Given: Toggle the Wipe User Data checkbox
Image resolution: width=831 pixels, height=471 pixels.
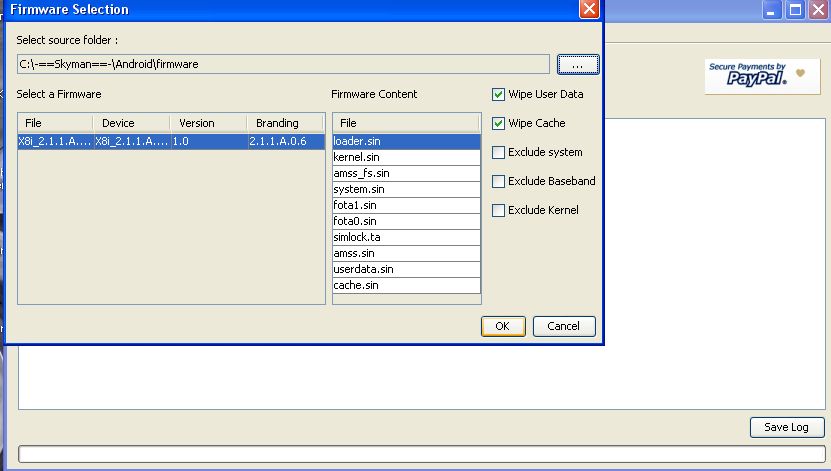Looking at the screenshot, I should coord(499,95).
